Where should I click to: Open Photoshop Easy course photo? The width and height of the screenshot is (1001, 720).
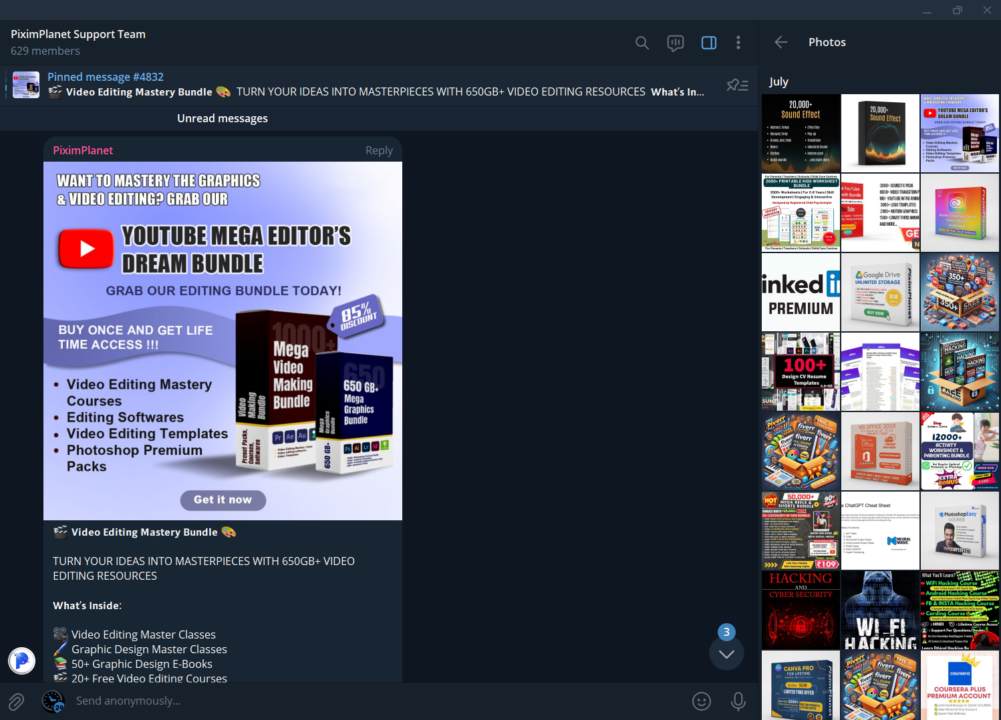coord(960,530)
